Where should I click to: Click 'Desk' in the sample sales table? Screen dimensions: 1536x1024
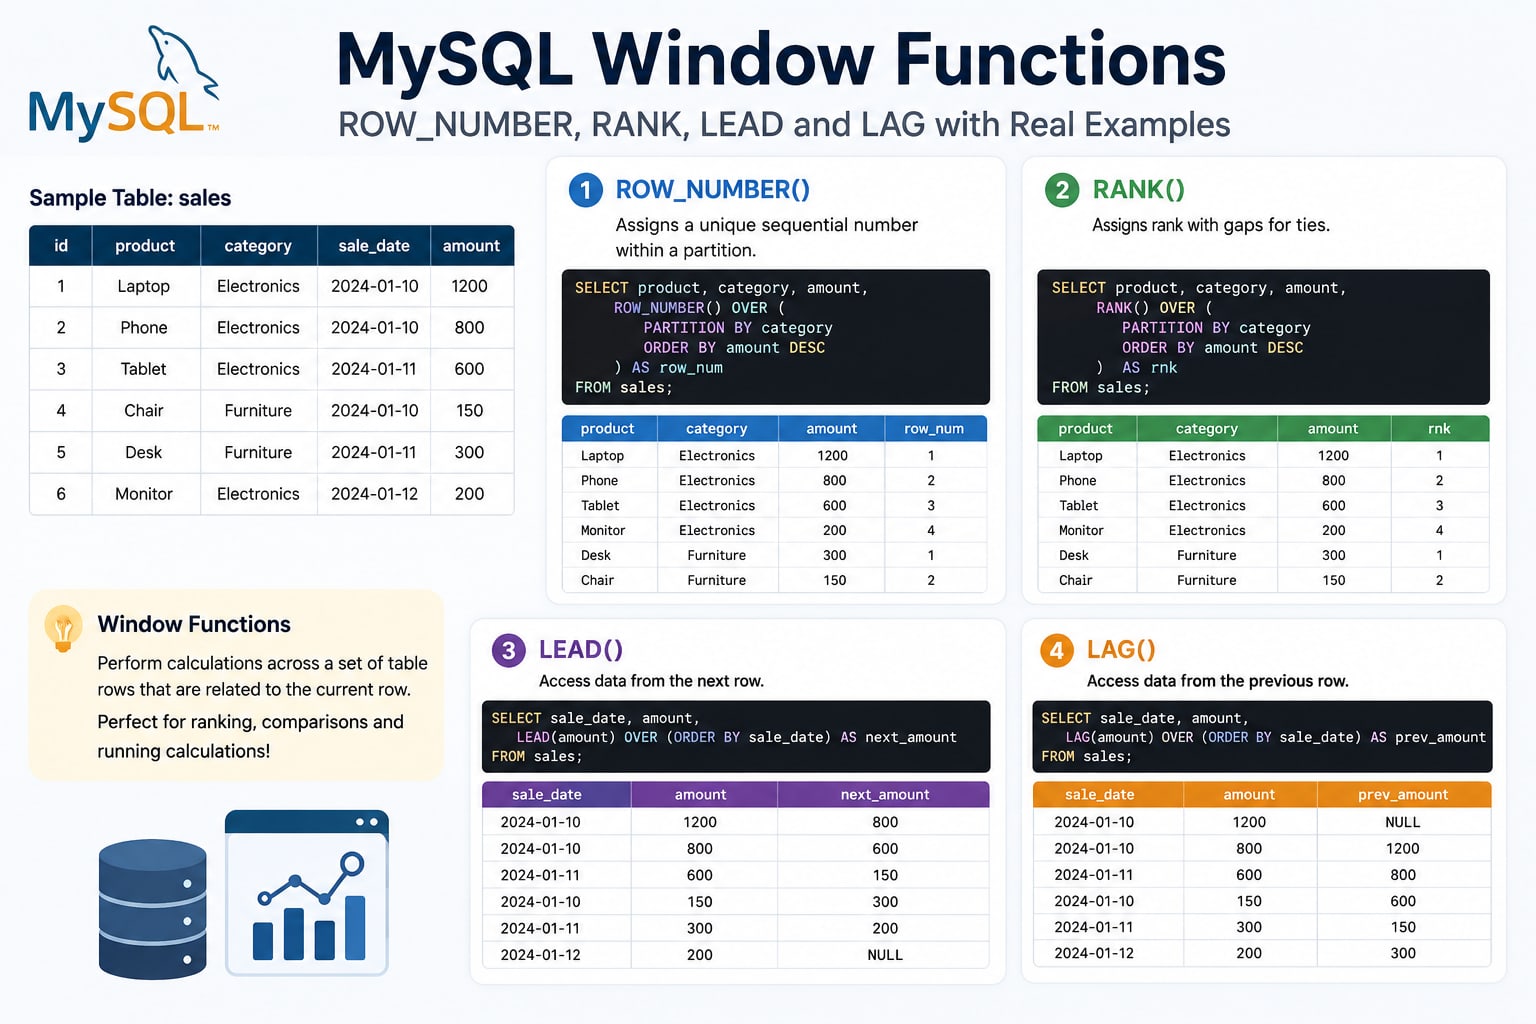[144, 453]
